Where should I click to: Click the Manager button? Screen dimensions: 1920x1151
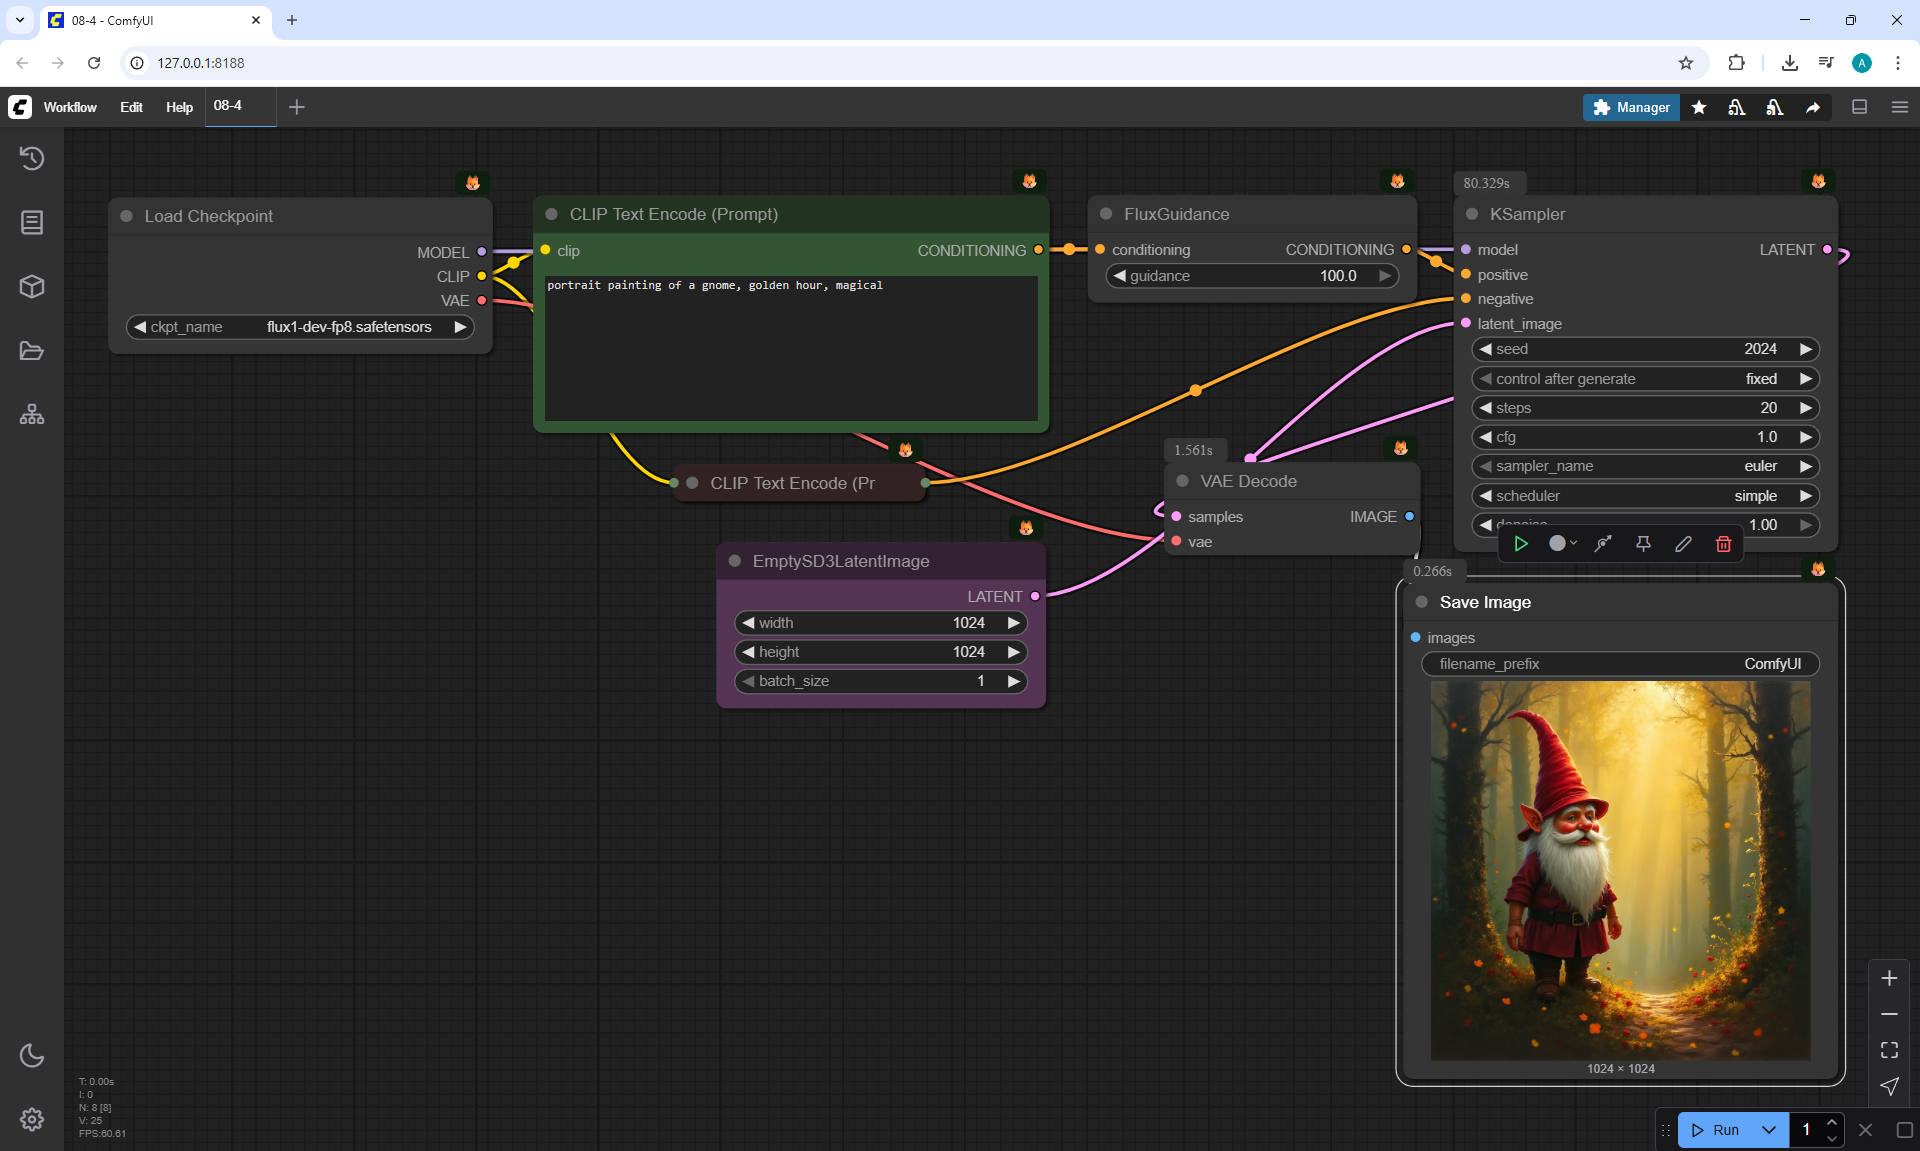point(1631,107)
